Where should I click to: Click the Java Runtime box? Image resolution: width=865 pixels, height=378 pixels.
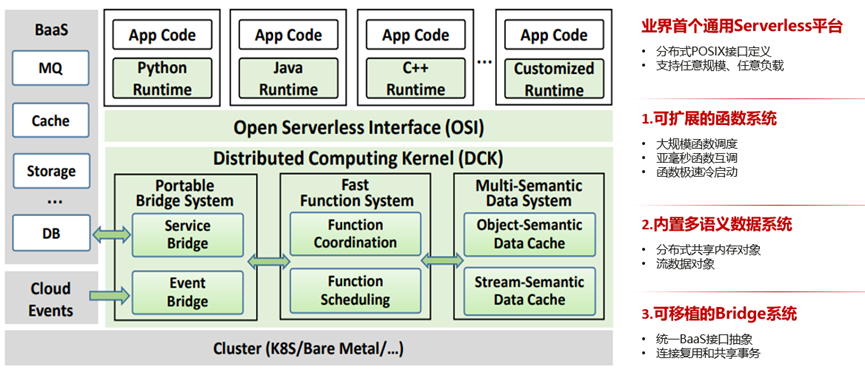(x=288, y=78)
